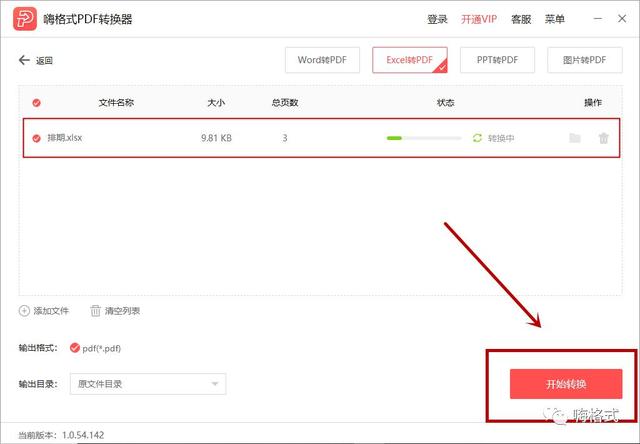Go back with the 返回 arrow
Screen dimensions: 640x444
[24, 60]
